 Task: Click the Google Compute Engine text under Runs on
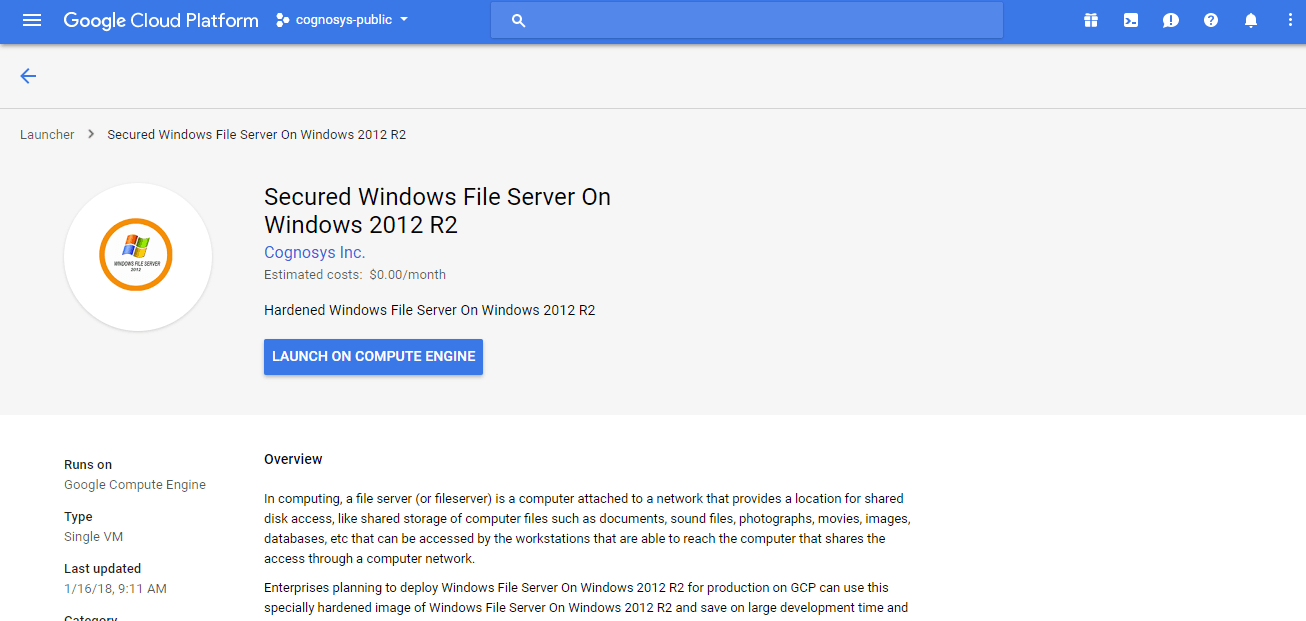(135, 485)
